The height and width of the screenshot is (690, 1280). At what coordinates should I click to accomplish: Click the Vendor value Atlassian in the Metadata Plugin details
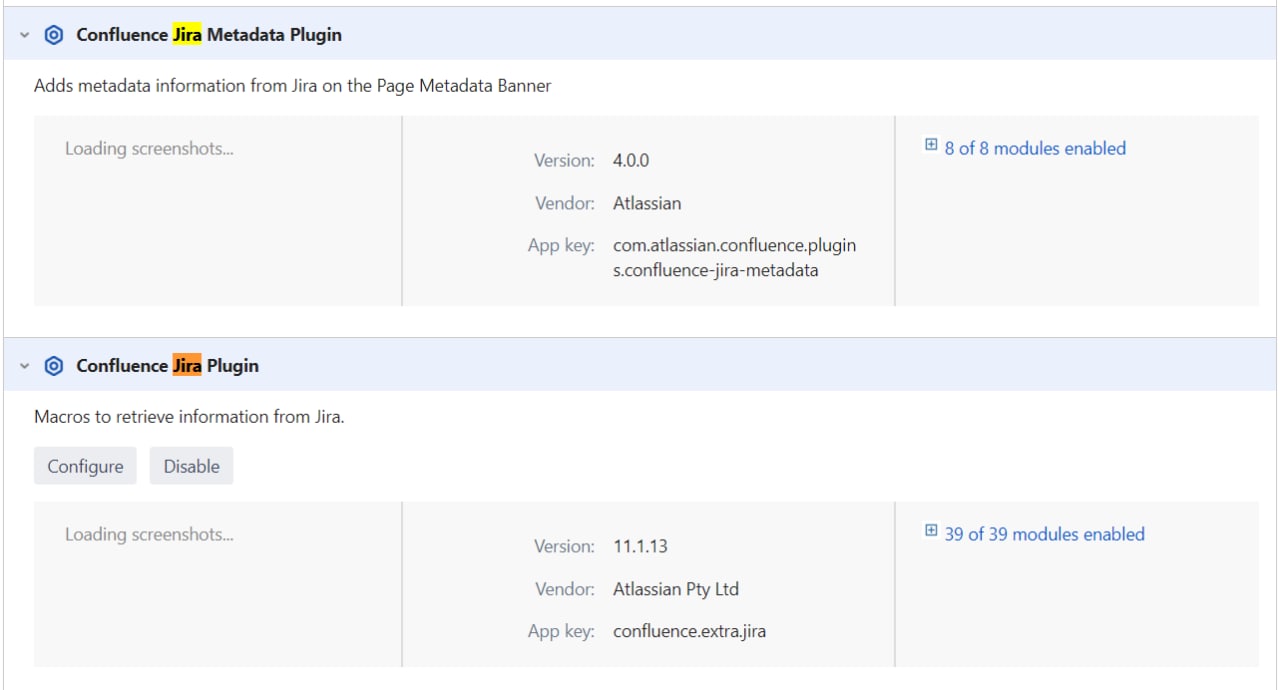point(647,203)
